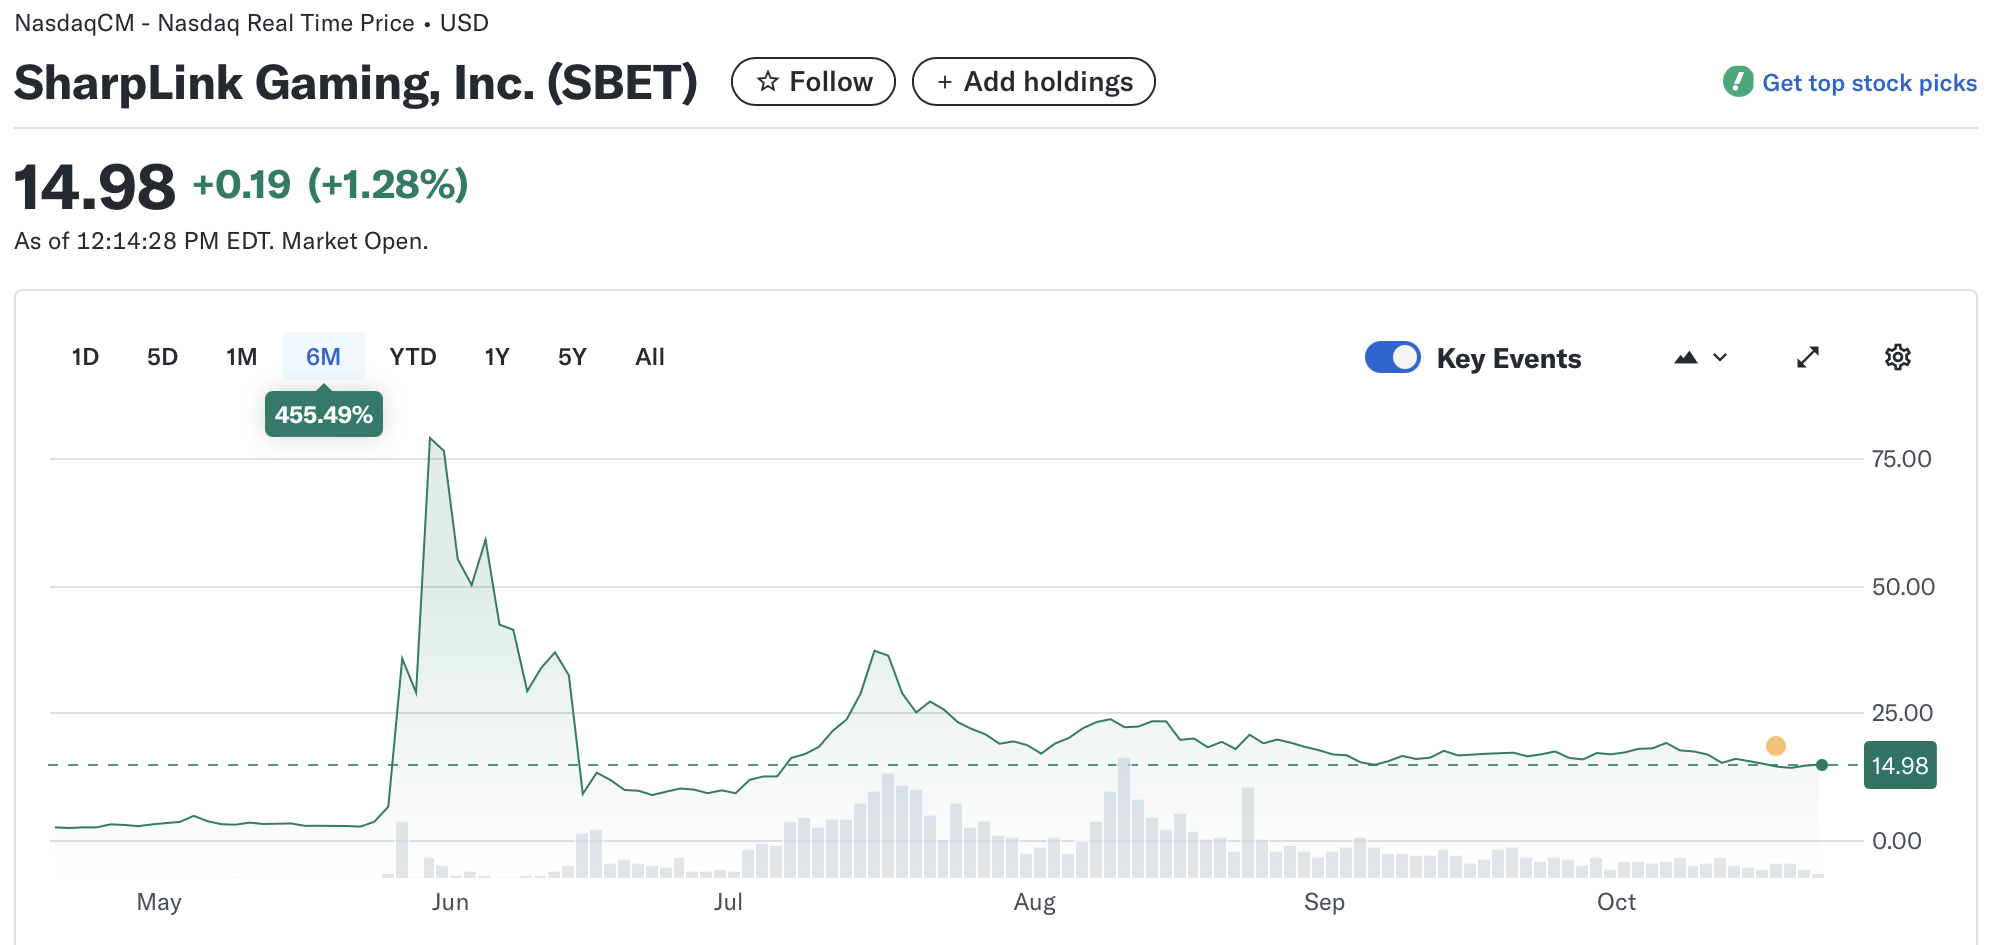
Task: Click the mountain chart type icon
Action: (1686, 357)
